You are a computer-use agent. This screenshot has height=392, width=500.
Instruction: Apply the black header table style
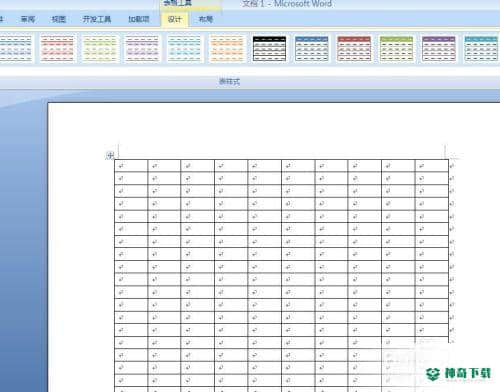269,49
